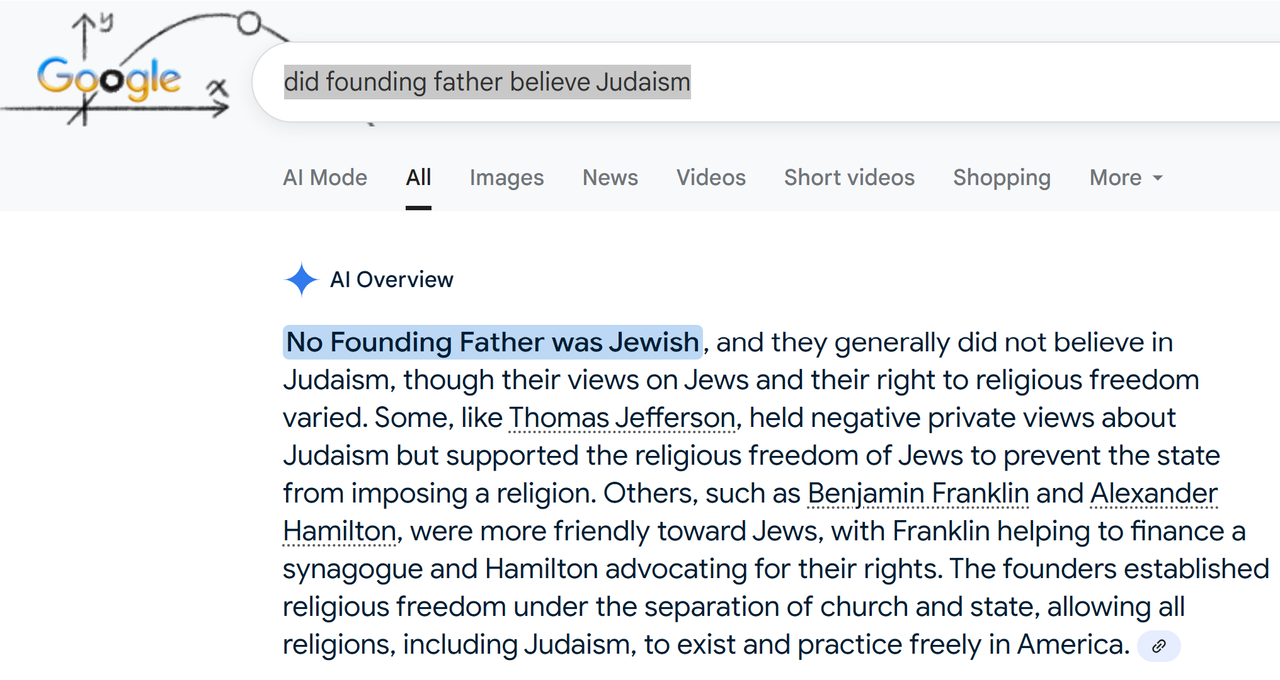Image resolution: width=1280 pixels, height=680 pixels.
Task: Click highlighted text No Founding Father was Jewish
Action: (x=493, y=342)
